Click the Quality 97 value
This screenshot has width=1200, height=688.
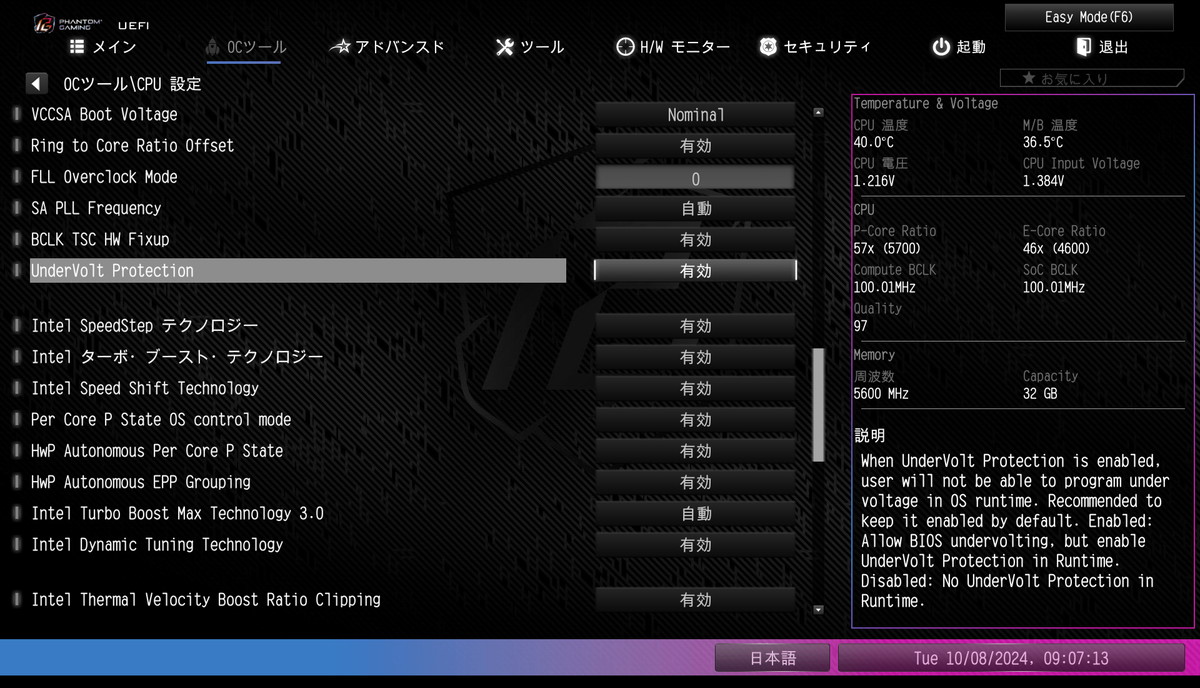(x=860, y=326)
